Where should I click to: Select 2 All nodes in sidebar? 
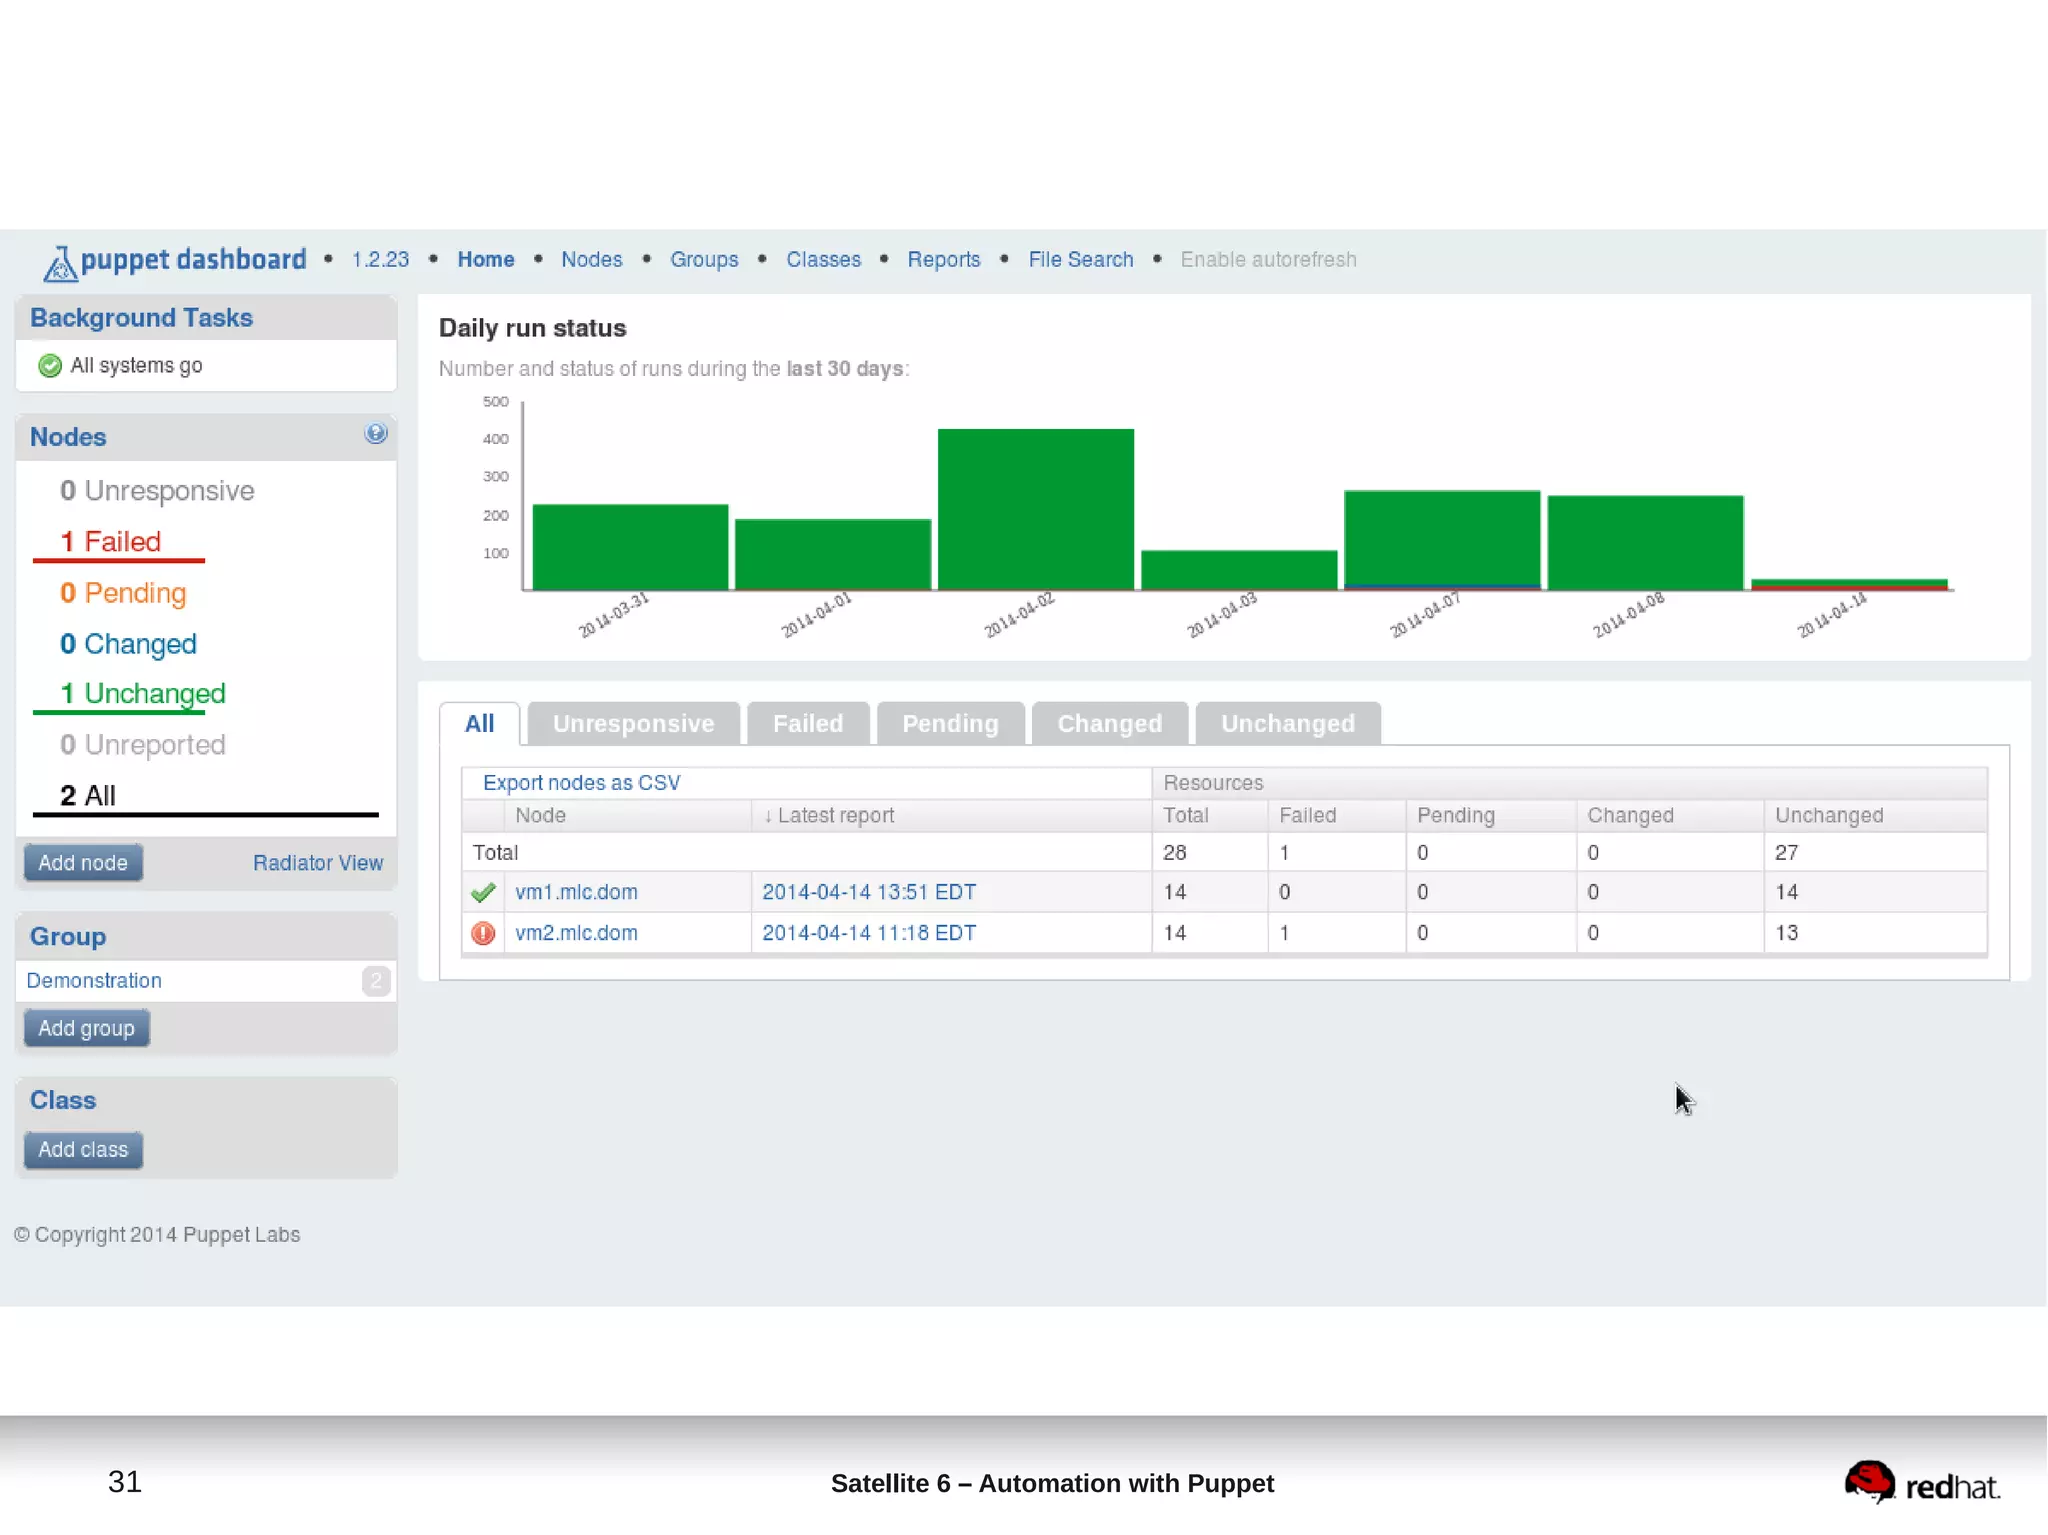(88, 796)
